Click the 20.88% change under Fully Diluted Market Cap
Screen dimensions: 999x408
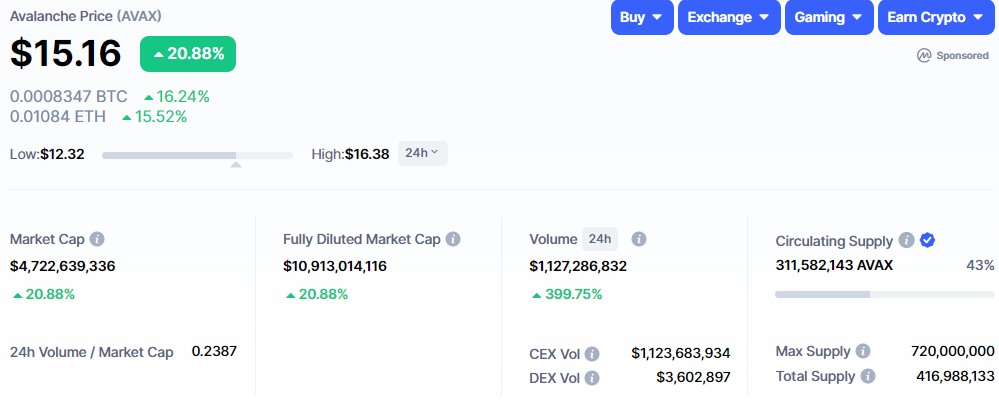[317, 295]
